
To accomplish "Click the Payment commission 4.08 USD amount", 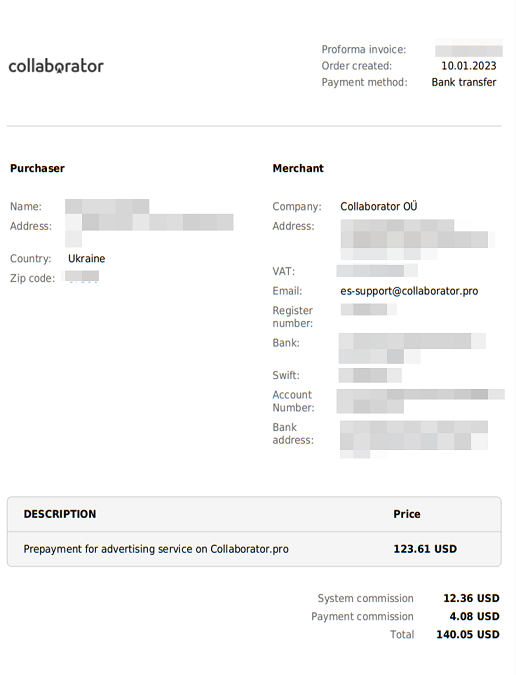I will pyautogui.click(x=474, y=616).
